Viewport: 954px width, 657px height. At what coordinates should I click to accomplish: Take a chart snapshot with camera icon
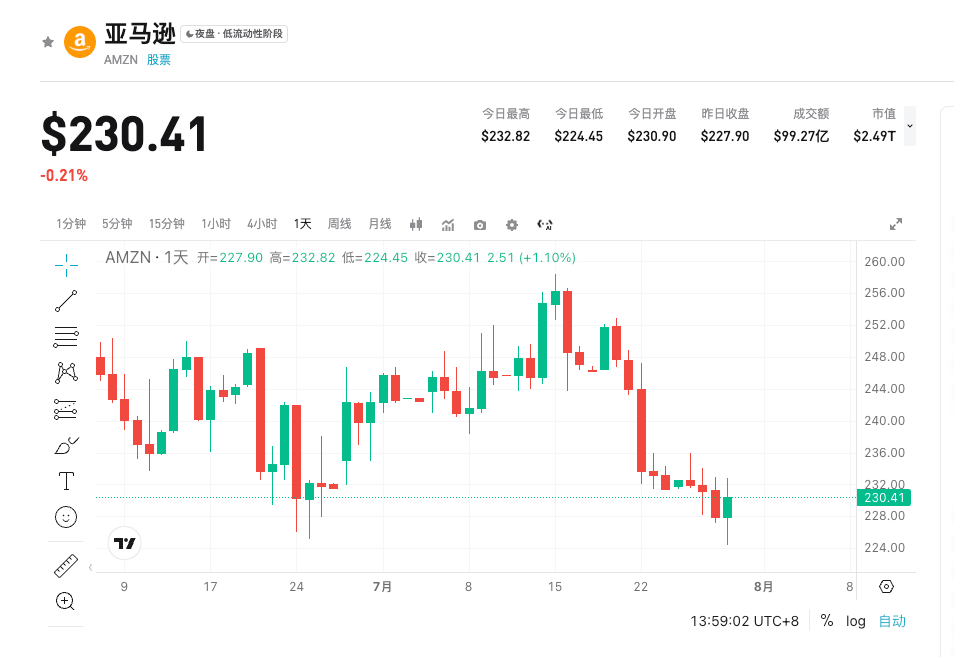(x=480, y=225)
